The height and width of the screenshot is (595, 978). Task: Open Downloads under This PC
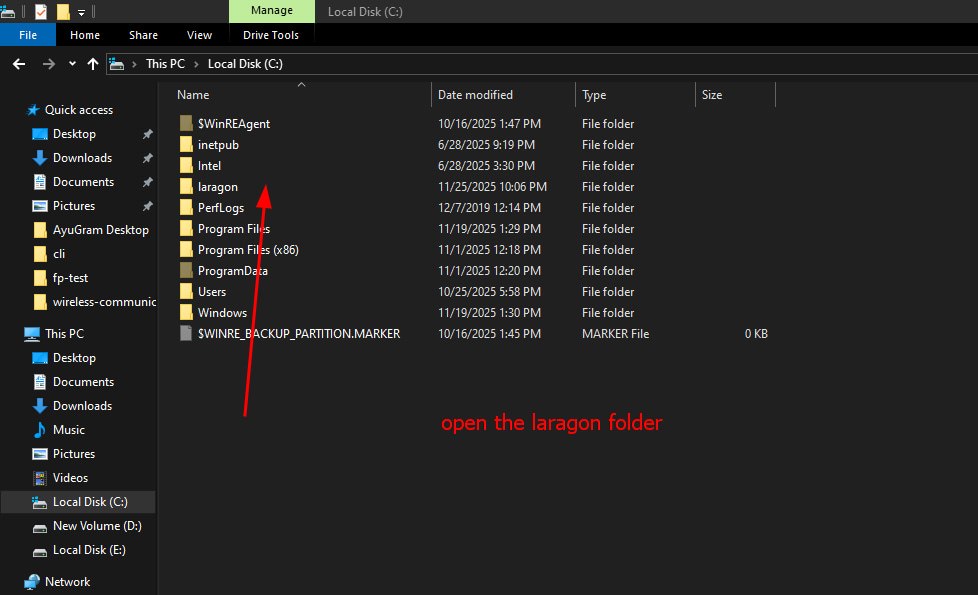pyautogui.click(x=82, y=406)
